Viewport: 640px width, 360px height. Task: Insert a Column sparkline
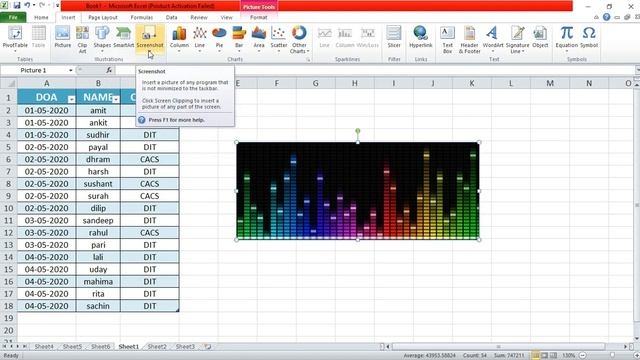pyautogui.click(x=345, y=38)
